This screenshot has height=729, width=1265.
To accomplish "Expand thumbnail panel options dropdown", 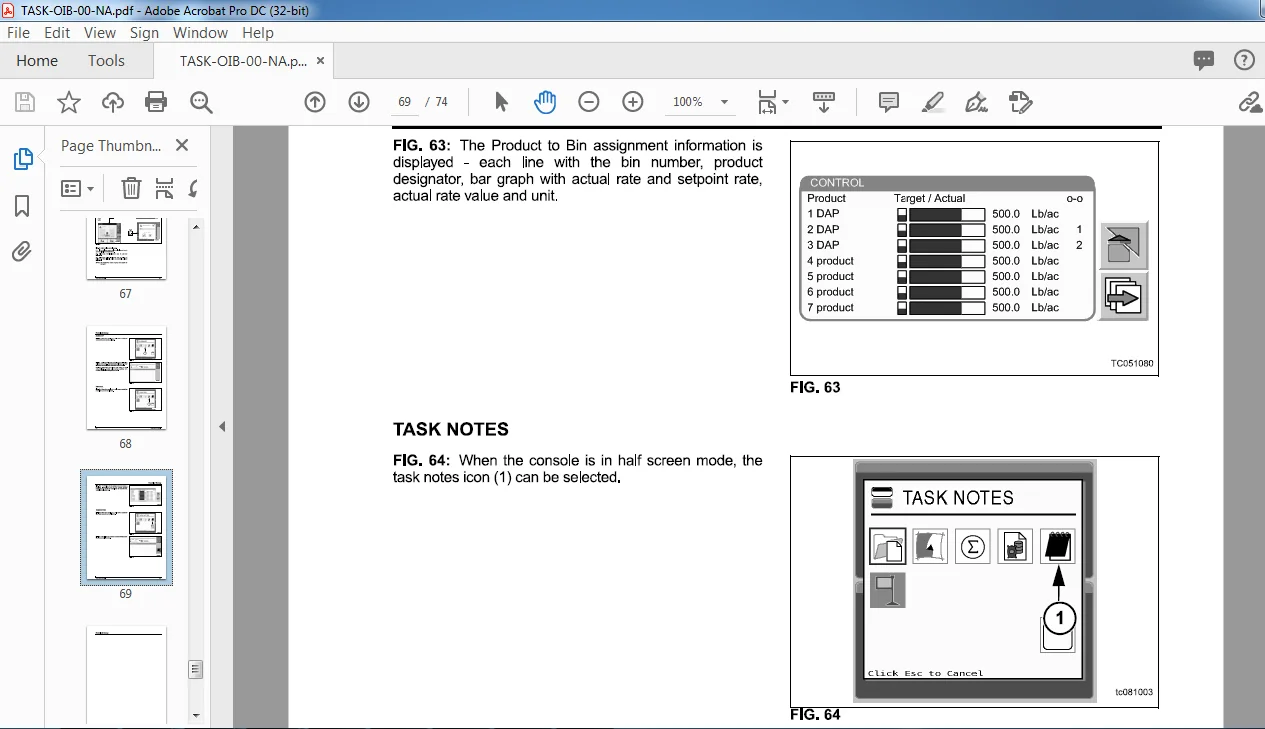I will click(78, 188).
